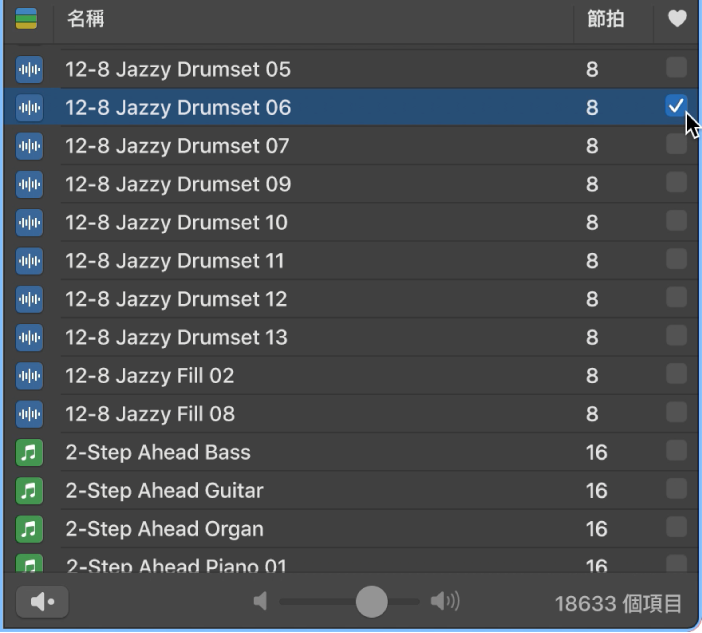Click audio loop icon for 12-8 Jazzy Fill 02
This screenshot has height=633, width=702.
pyautogui.click(x=30, y=376)
